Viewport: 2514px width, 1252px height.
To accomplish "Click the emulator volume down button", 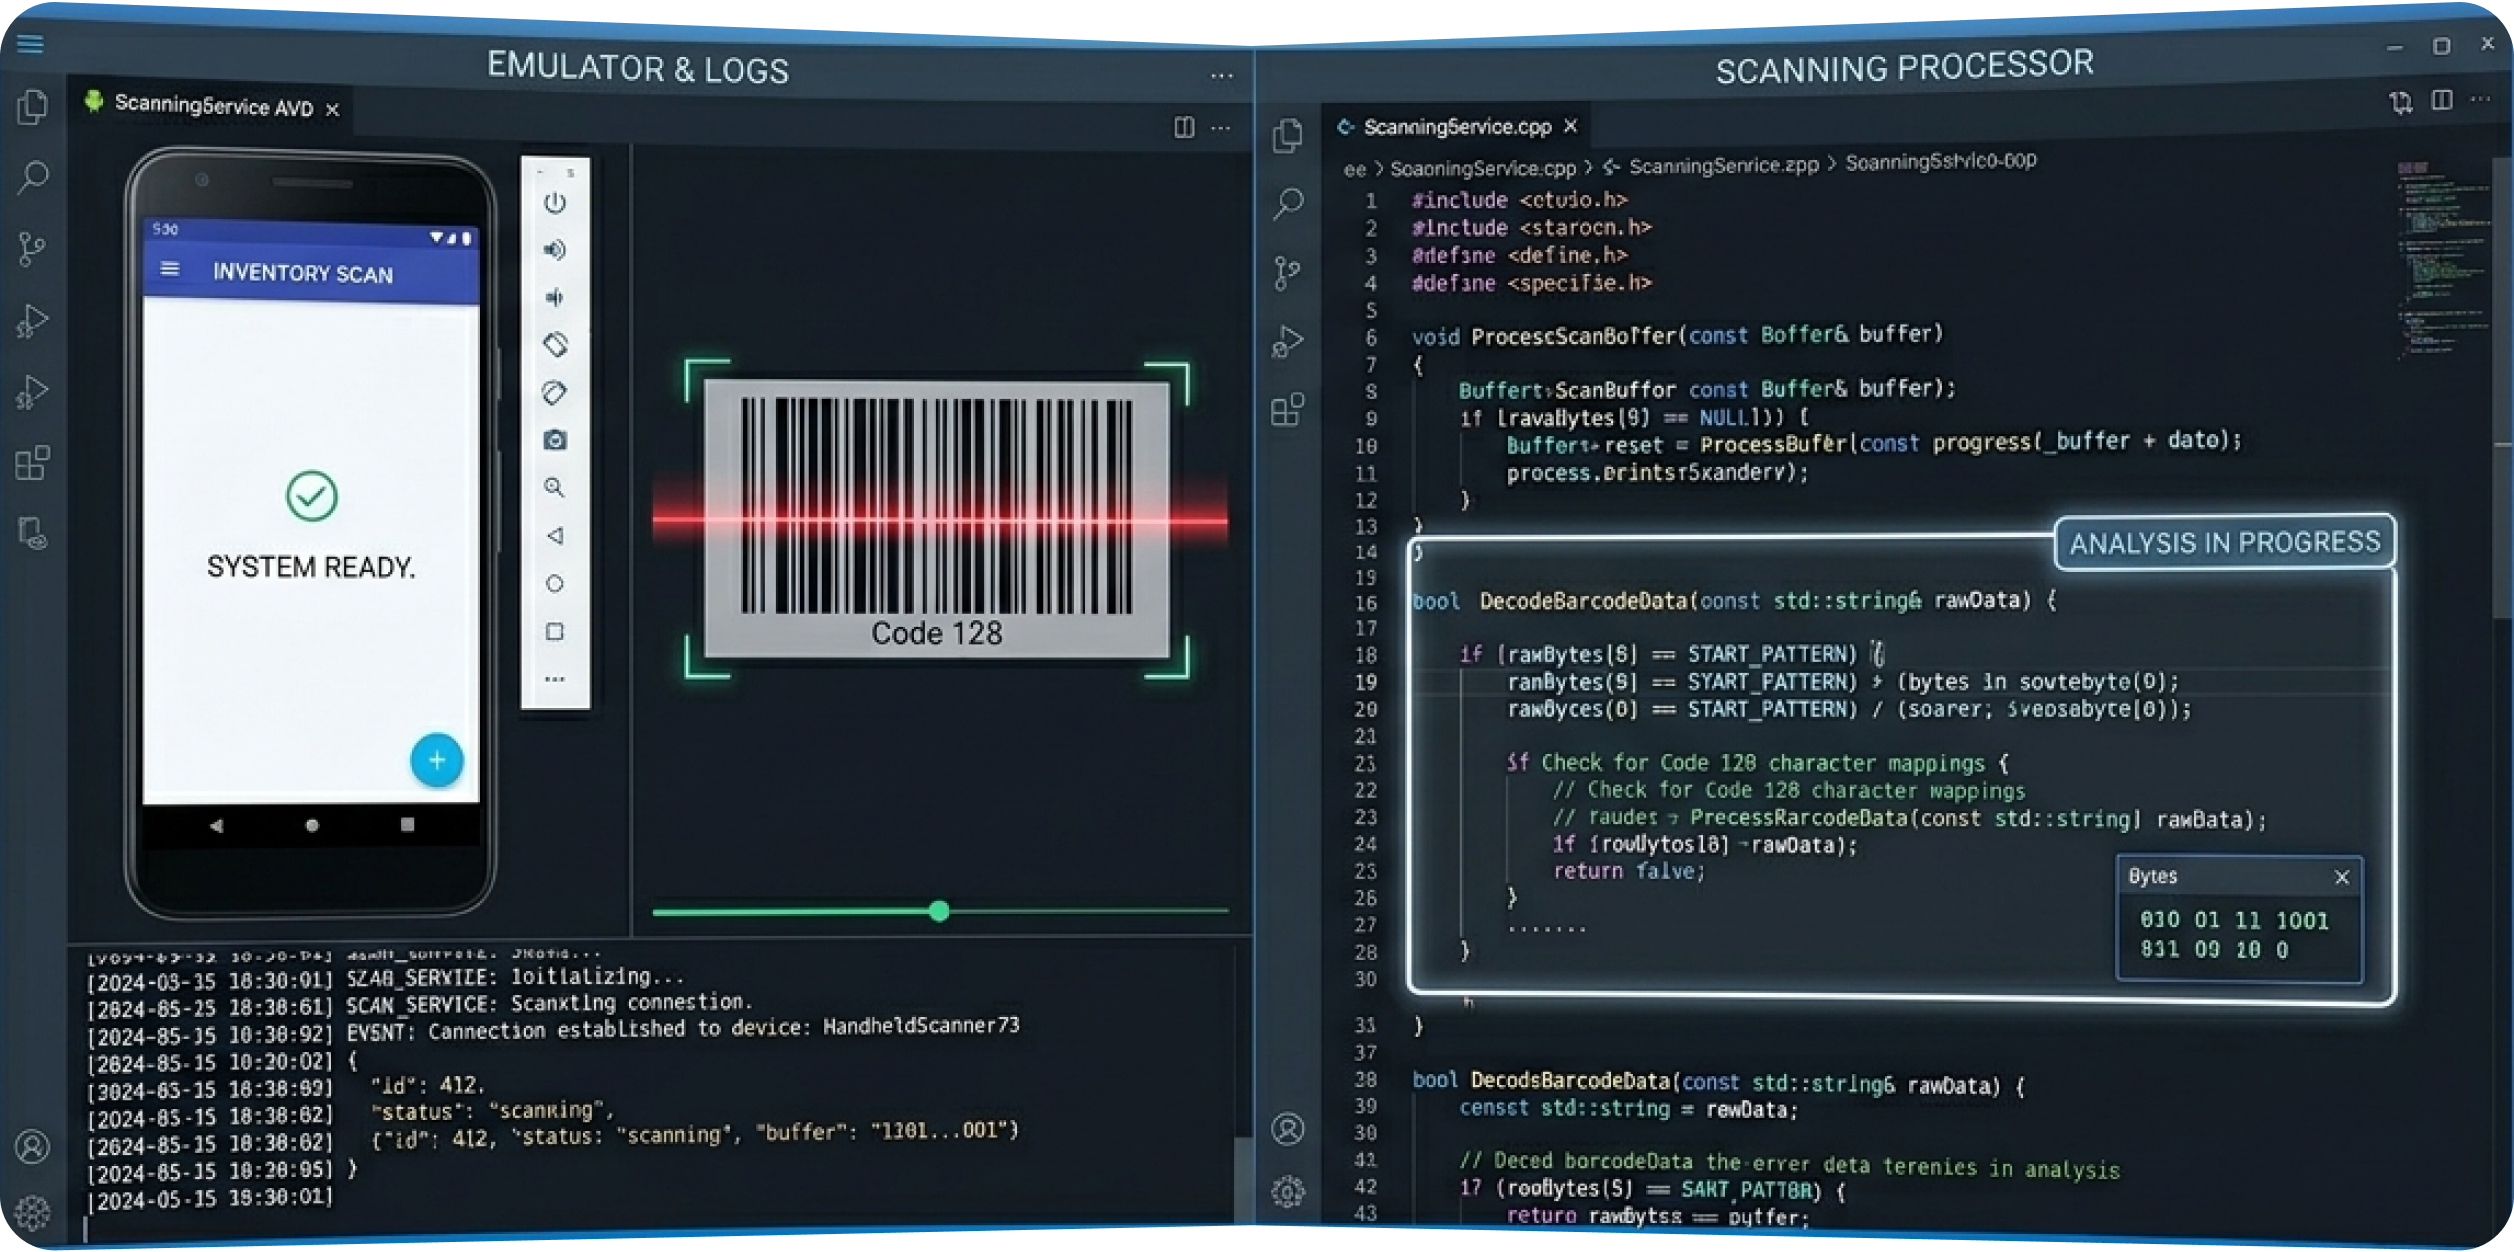I will point(555,297).
